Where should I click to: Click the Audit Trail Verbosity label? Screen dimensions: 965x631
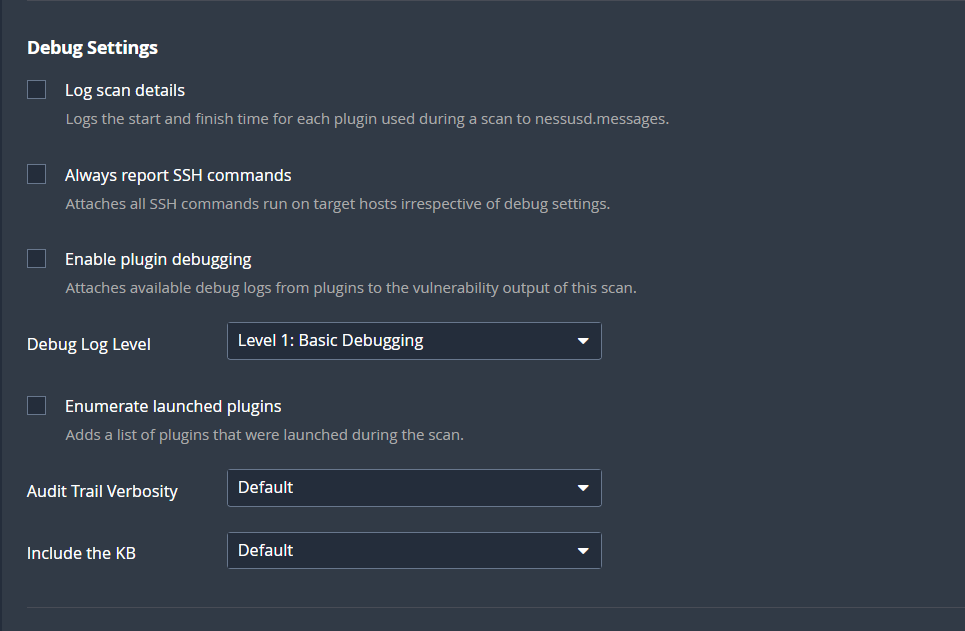(x=102, y=491)
